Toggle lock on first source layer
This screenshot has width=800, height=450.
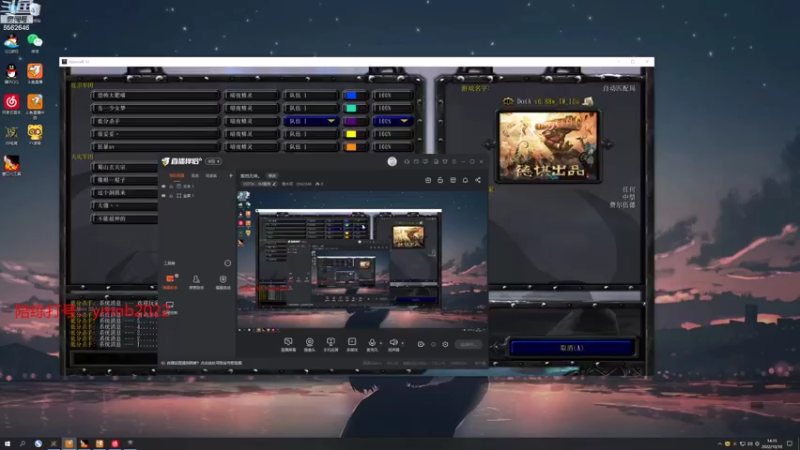point(171,186)
